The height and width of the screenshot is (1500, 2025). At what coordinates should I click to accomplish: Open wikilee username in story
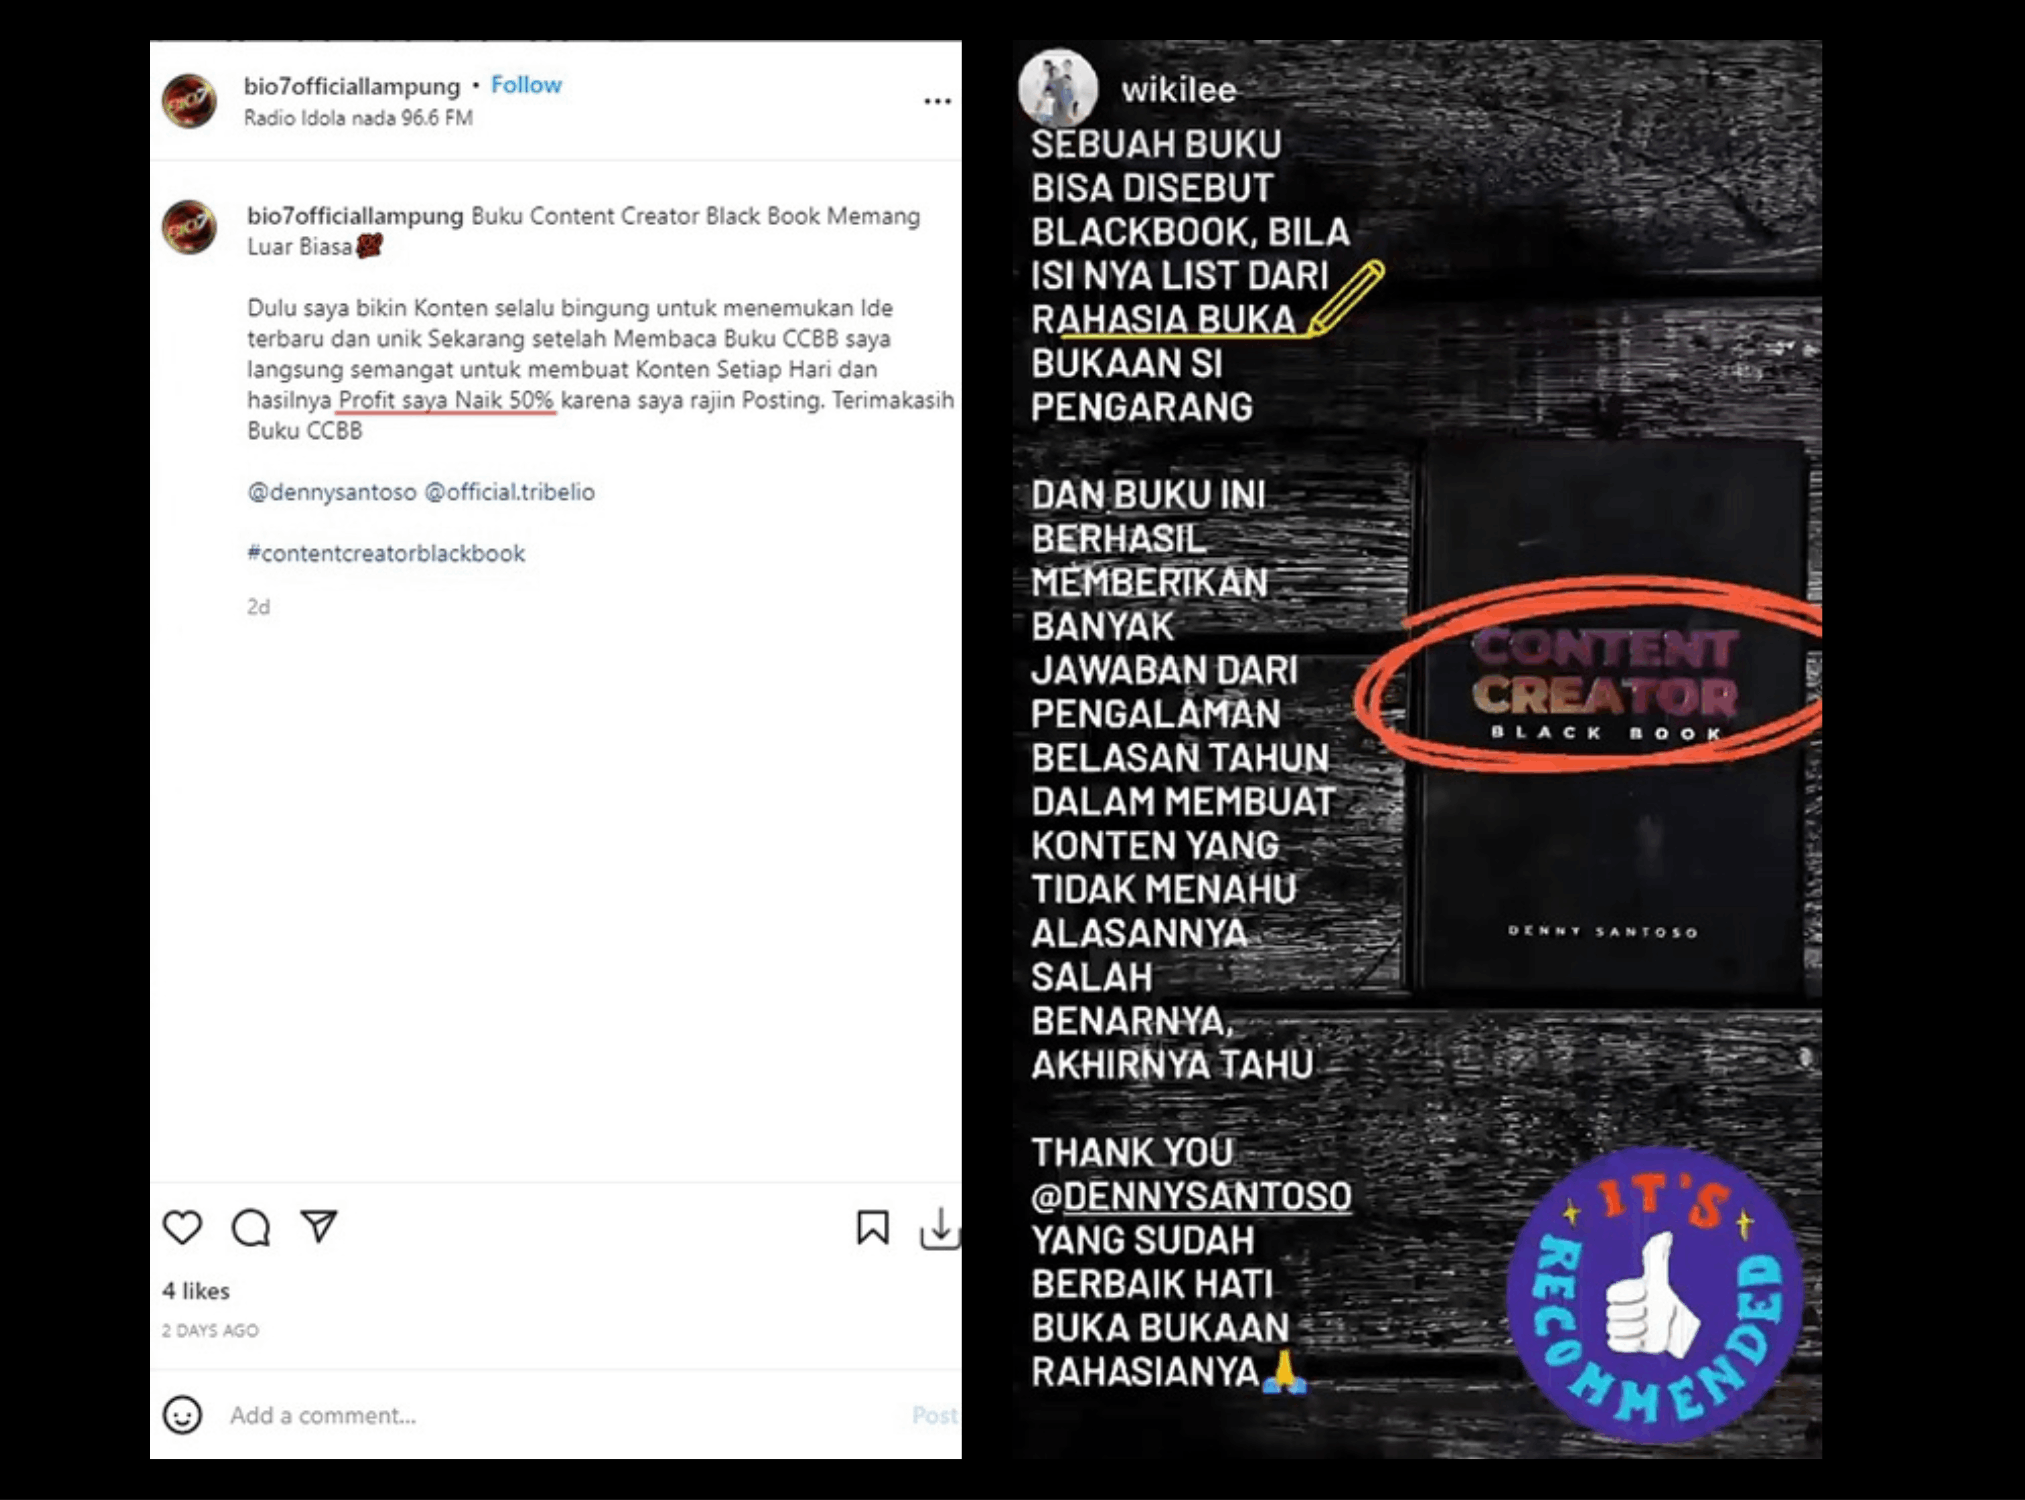1178,90
